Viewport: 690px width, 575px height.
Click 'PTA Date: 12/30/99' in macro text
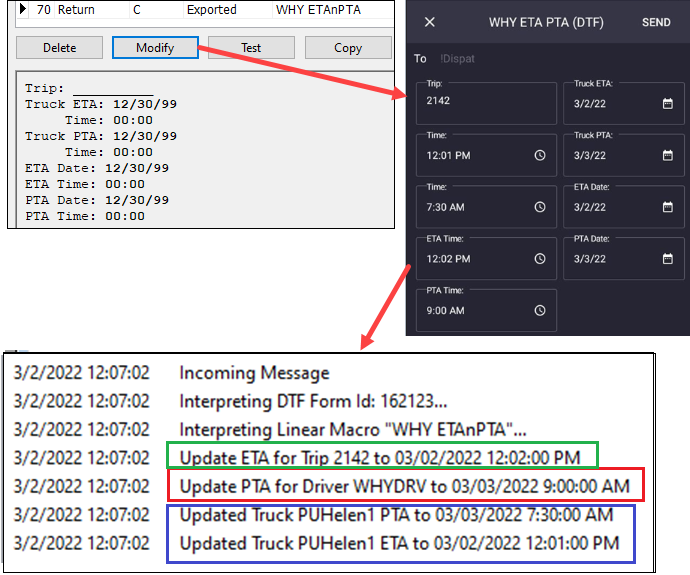(x=97, y=200)
